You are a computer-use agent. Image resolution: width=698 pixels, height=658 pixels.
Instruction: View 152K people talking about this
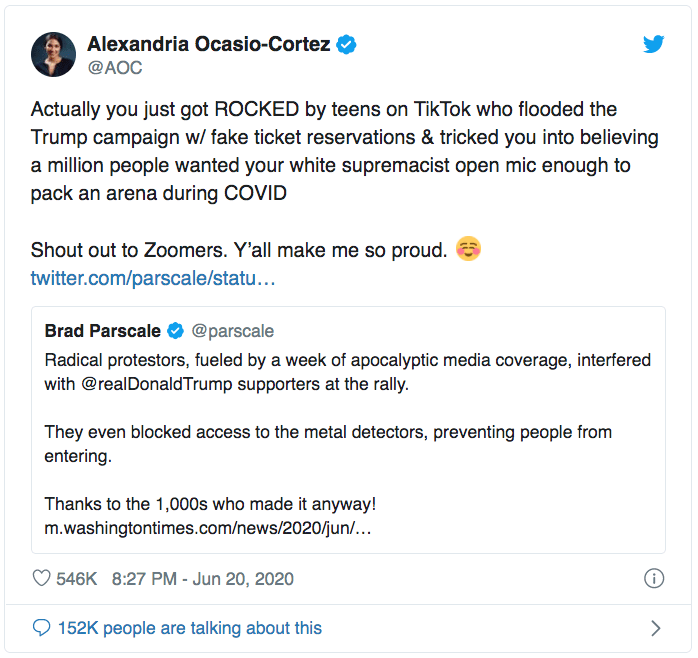pyautogui.click(x=190, y=628)
